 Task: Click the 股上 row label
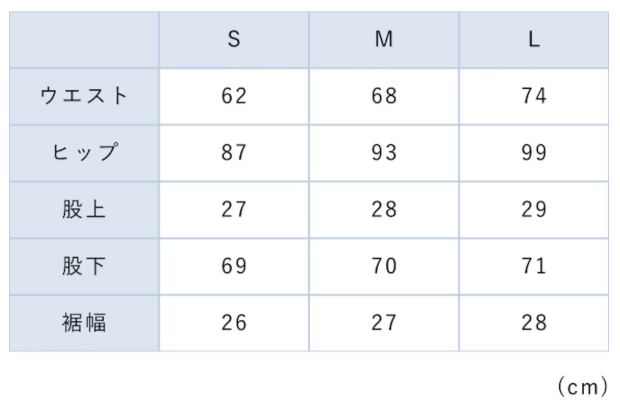(84, 210)
